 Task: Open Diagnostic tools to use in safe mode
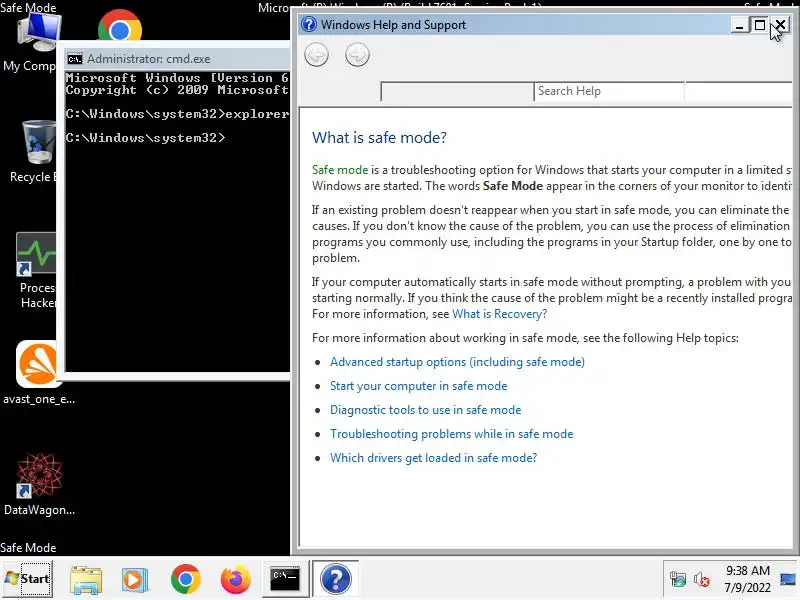pos(426,410)
